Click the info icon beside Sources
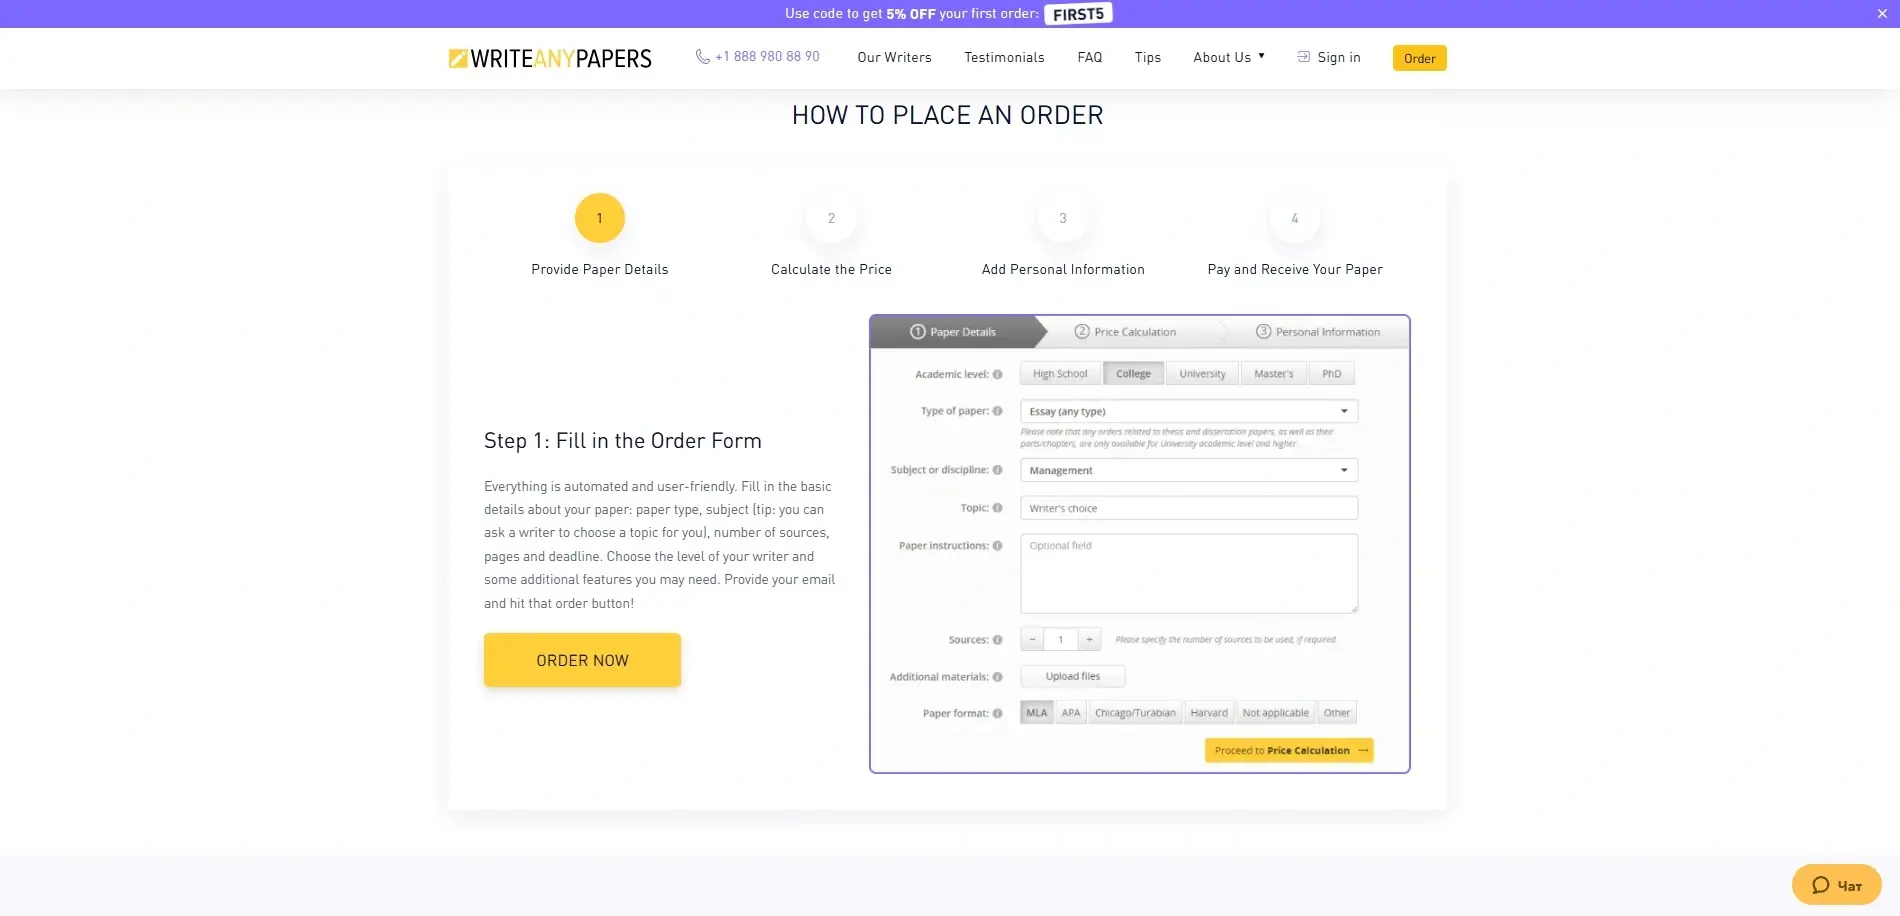Screen dimensions: 1900x916 coord(998,640)
